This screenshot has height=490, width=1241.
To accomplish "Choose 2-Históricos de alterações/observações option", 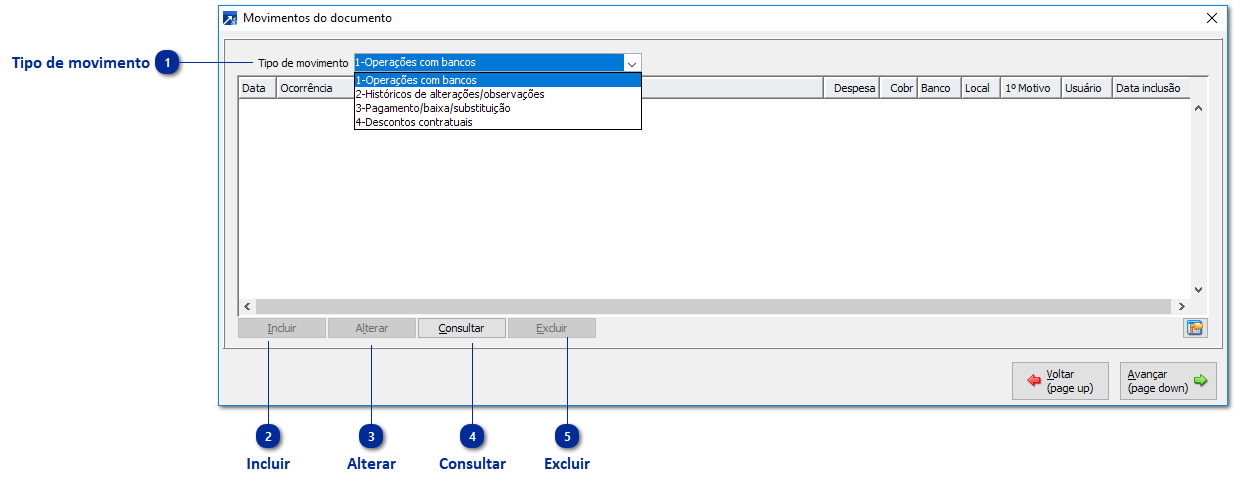I will 497,94.
